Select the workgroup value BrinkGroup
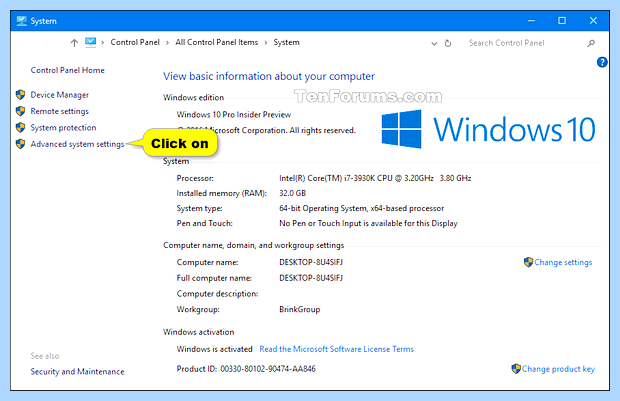 (300, 310)
